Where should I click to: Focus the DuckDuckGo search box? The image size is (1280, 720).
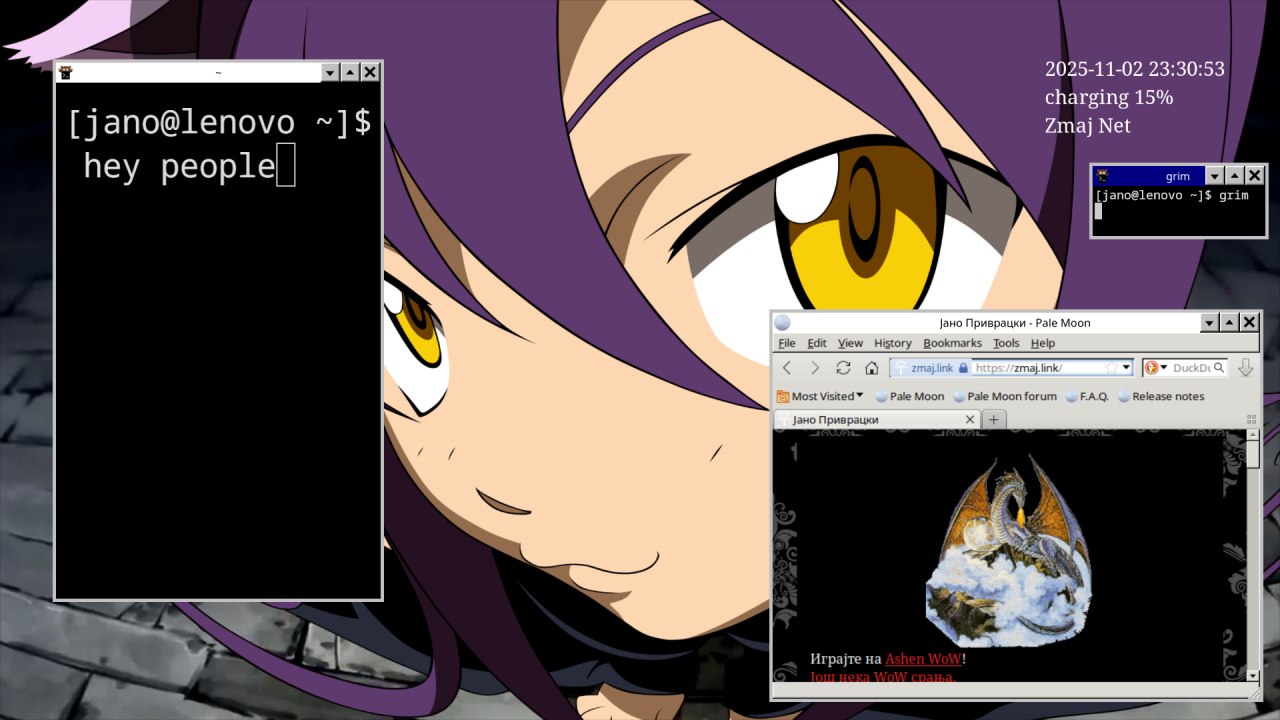1191,368
